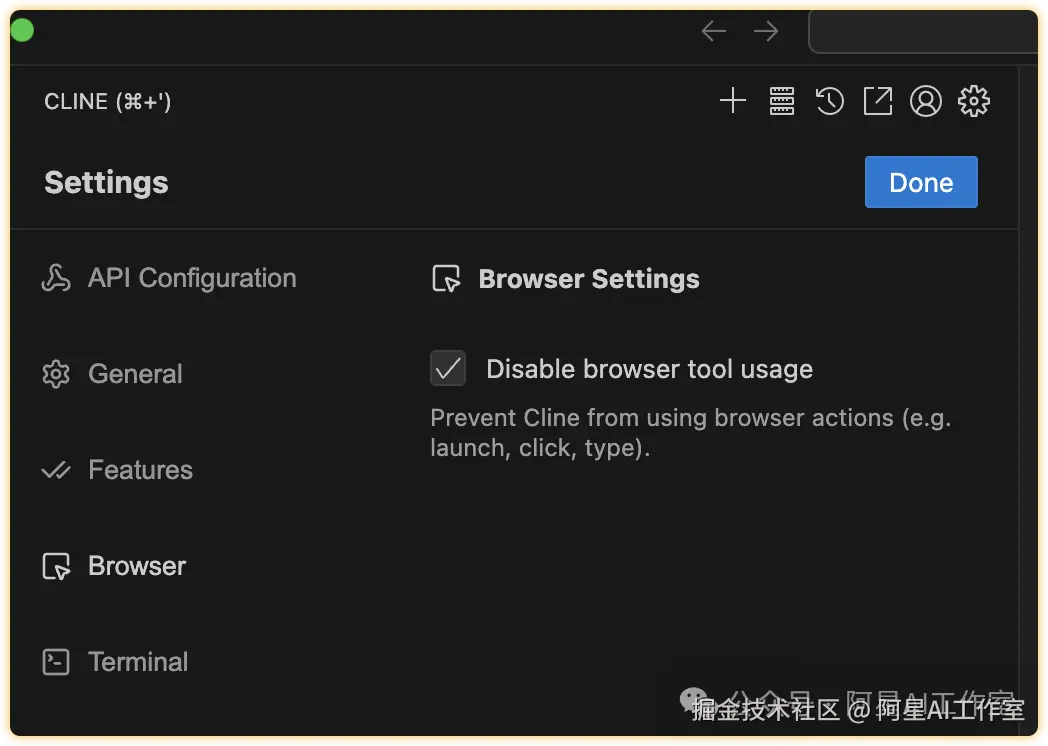Open the MCP Servers icon
The width and height of the screenshot is (1048, 746).
[781, 101]
